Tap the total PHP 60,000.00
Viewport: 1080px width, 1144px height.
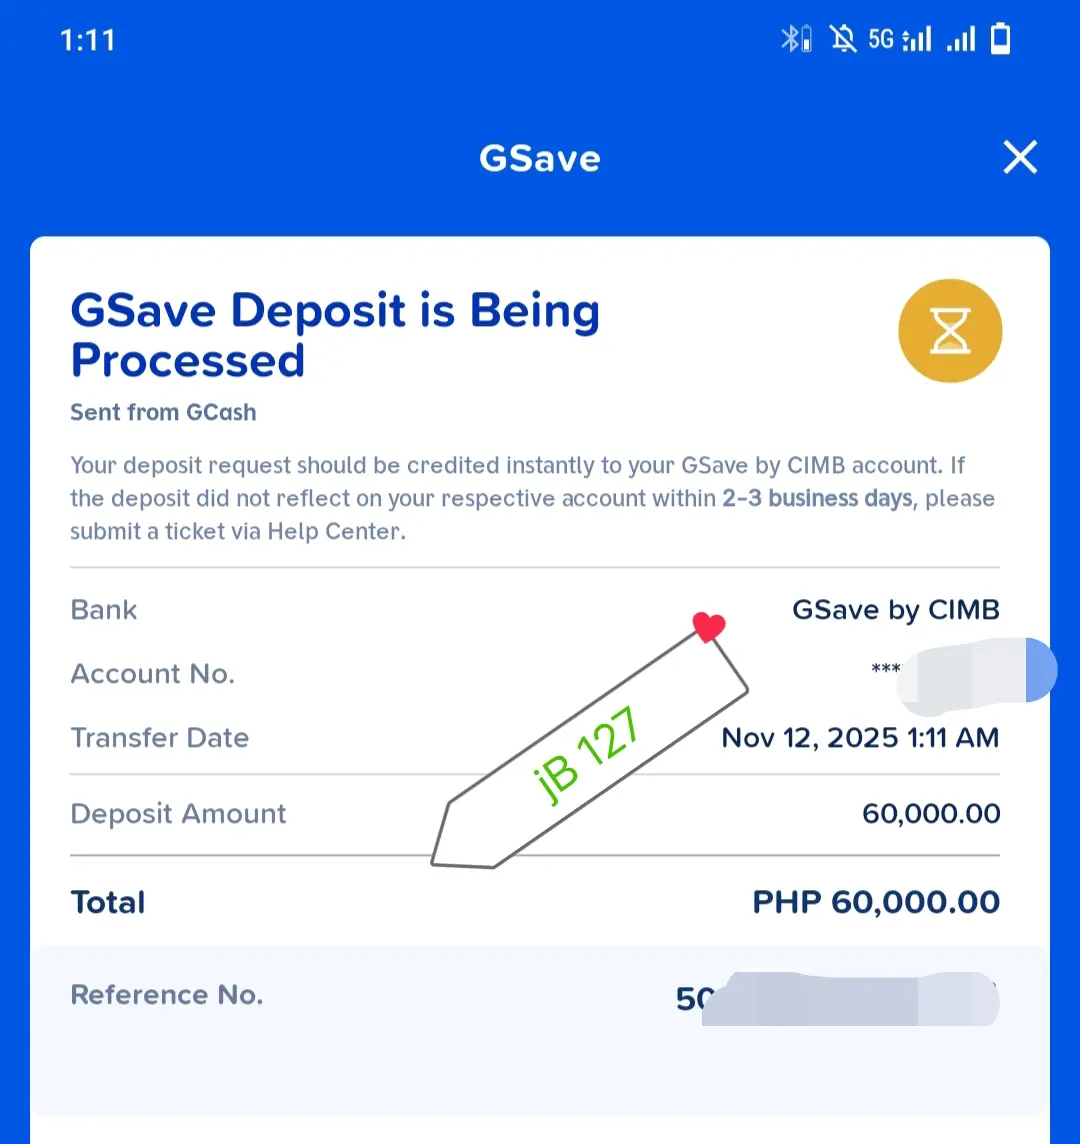pos(876,903)
